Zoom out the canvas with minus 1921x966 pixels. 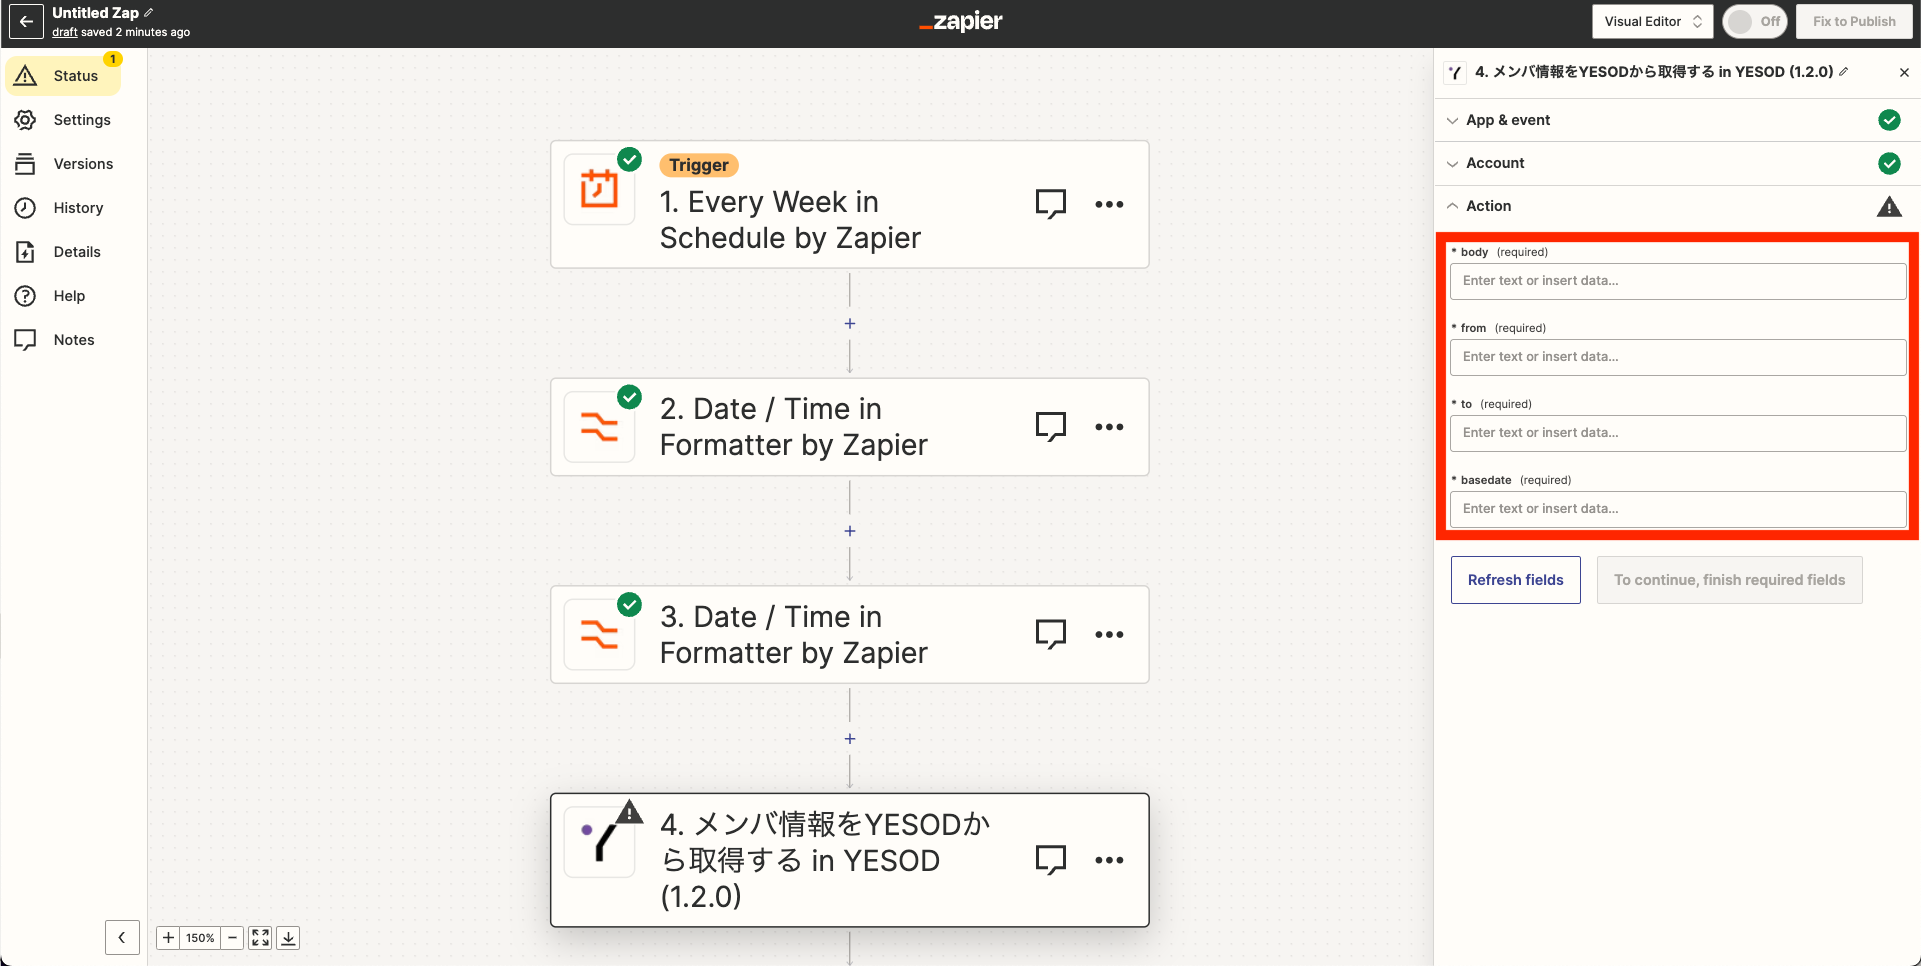(232, 938)
